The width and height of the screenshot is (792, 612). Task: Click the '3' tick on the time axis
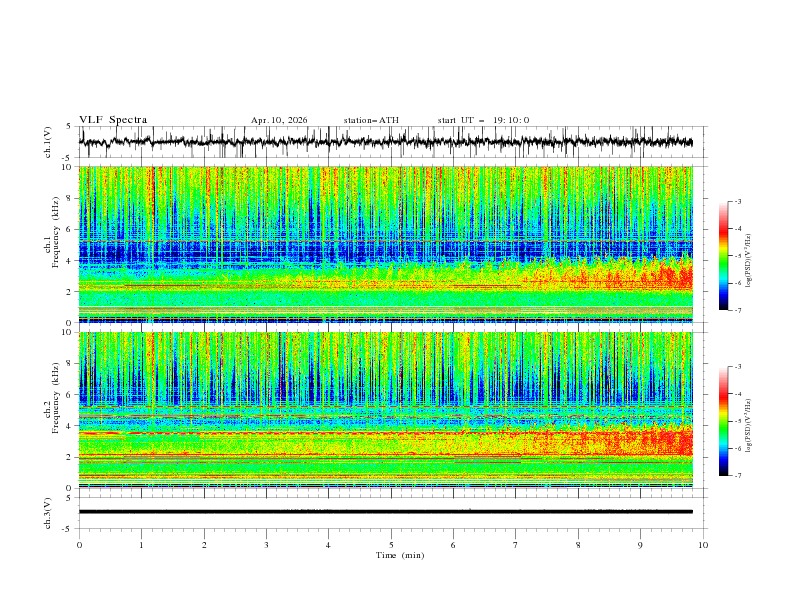[x=266, y=545]
